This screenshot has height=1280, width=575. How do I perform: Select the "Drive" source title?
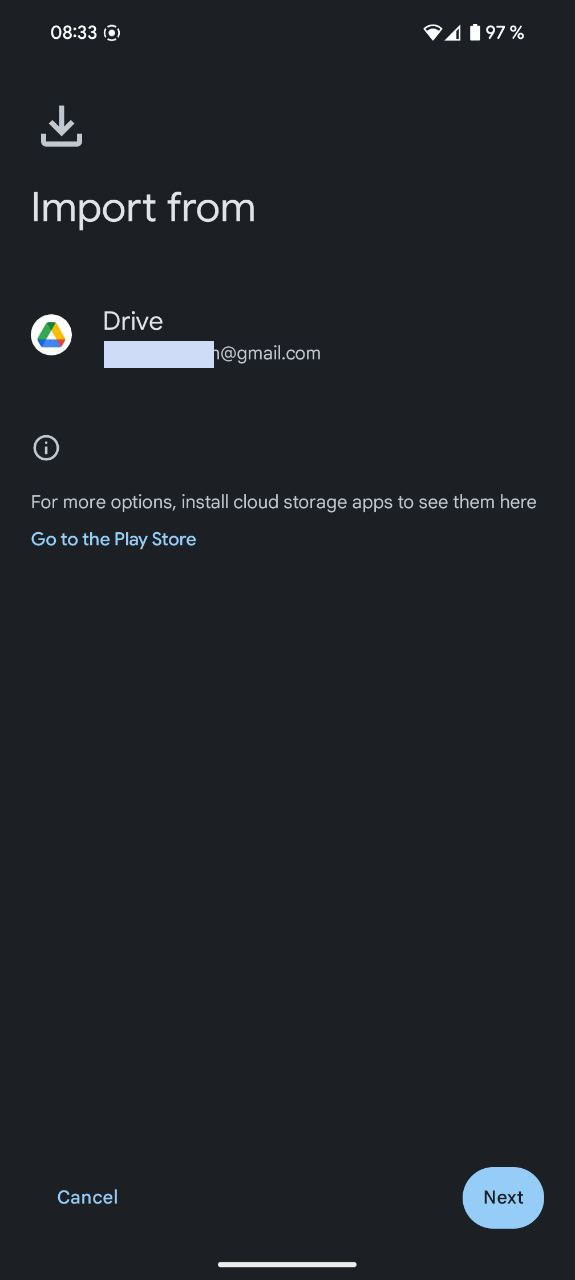pyautogui.click(x=133, y=321)
